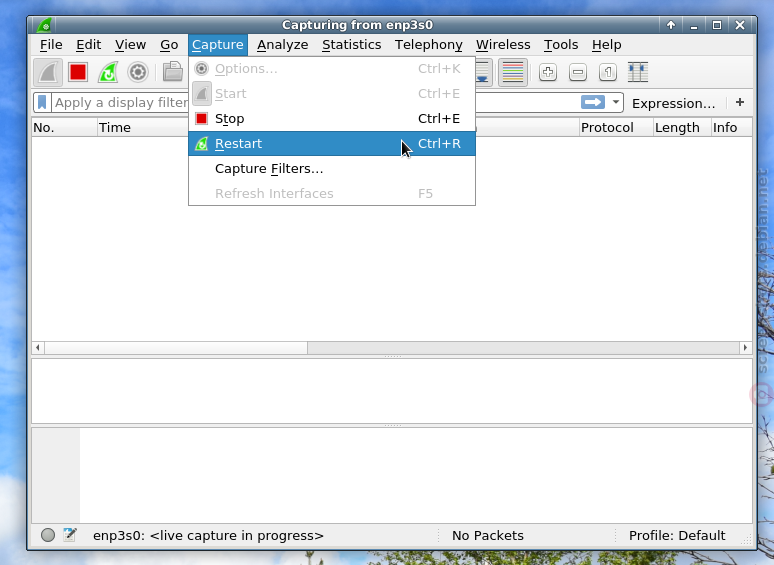
Task: Minimize the Wireshark window
Action: [694, 25]
